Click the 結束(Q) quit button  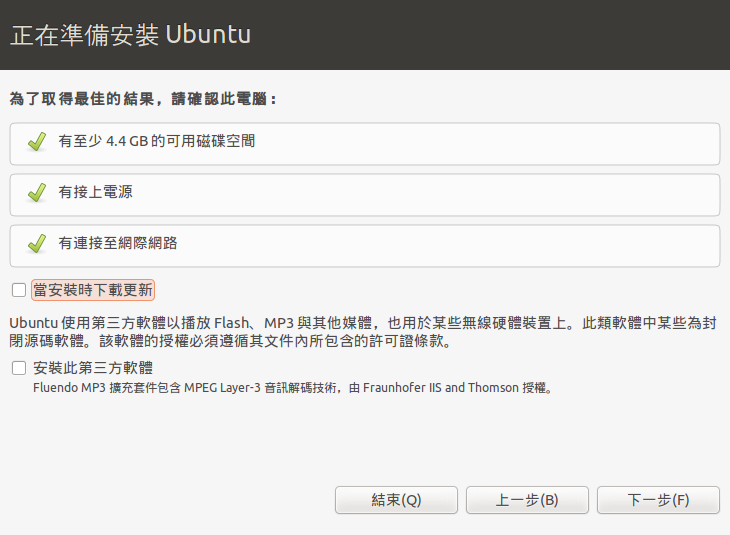click(x=396, y=500)
